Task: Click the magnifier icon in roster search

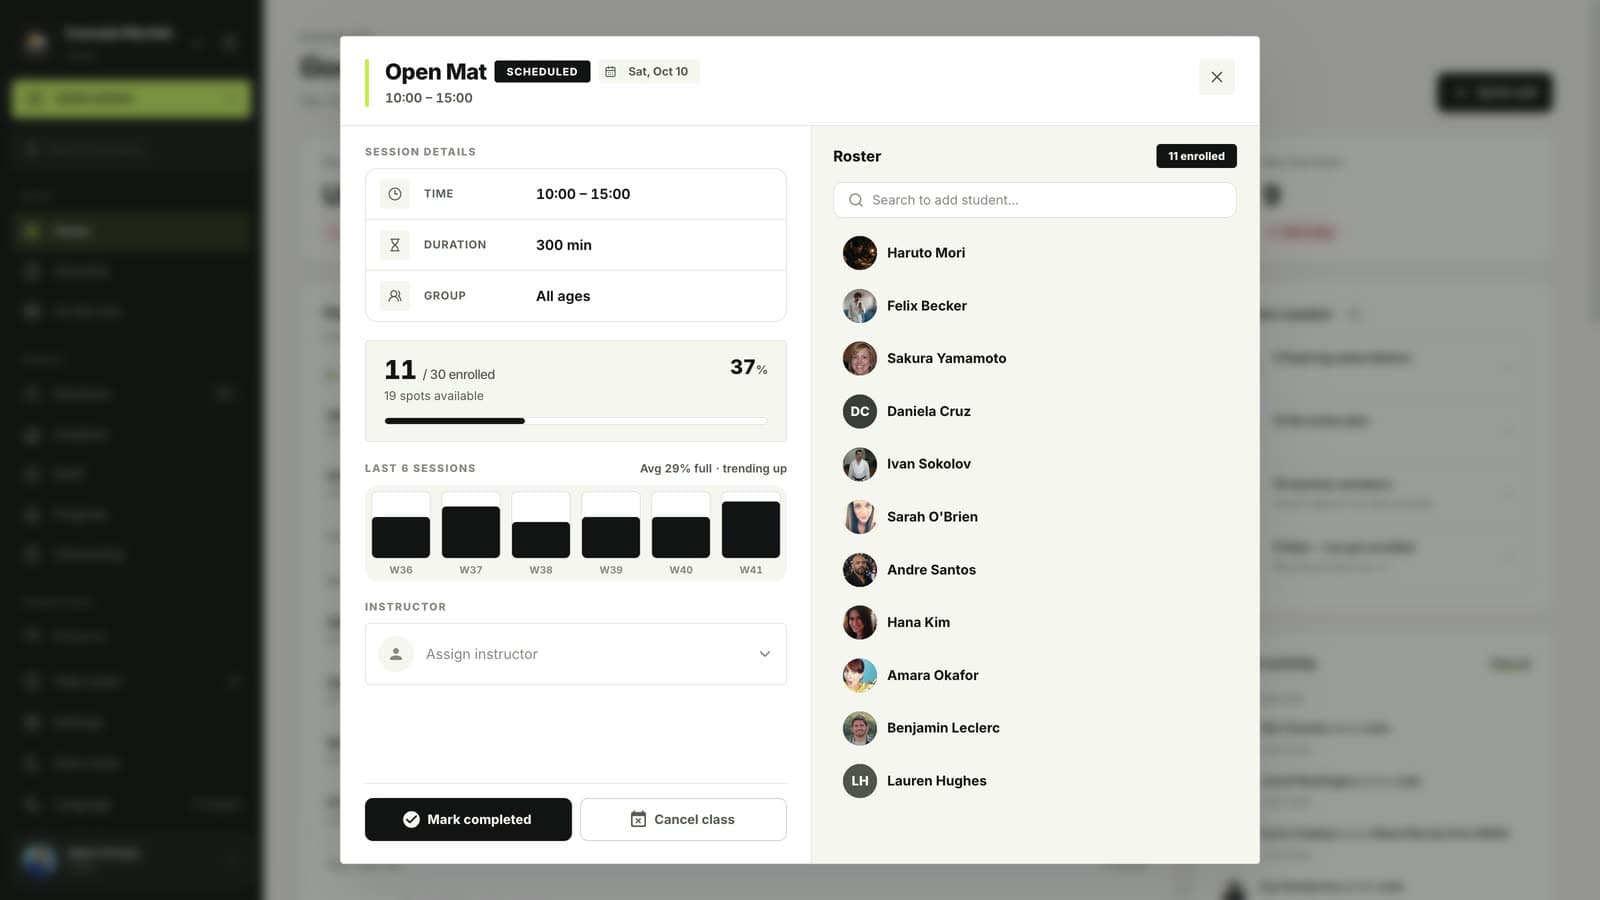Action: (856, 200)
